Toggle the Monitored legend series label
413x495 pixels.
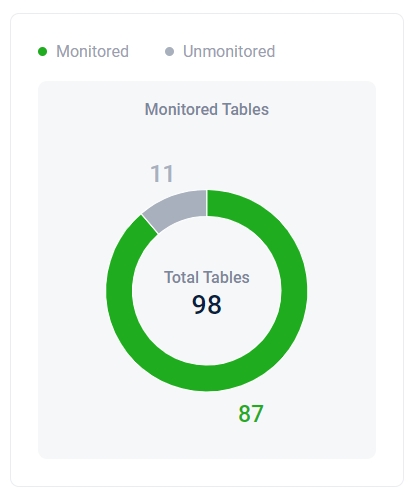point(92,52)
